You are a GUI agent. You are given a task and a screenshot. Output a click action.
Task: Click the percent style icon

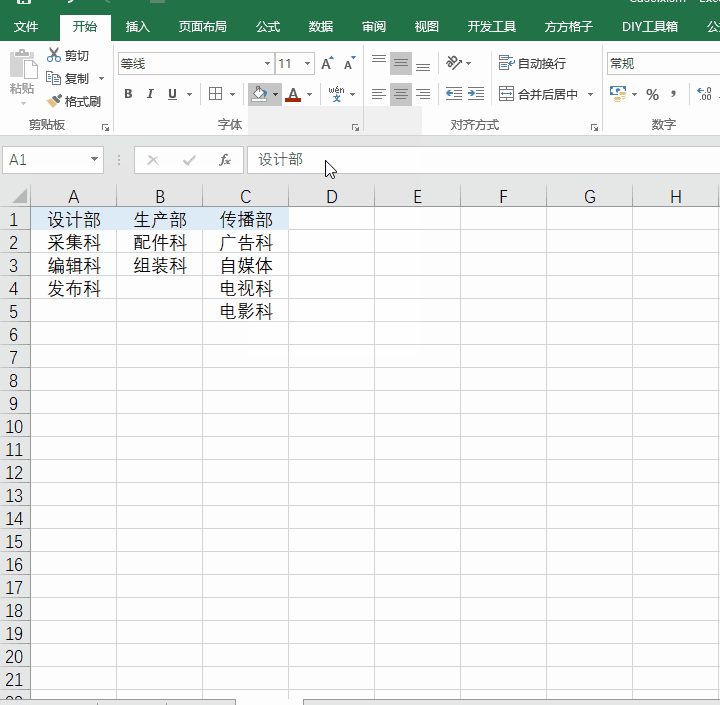[652, 95]
